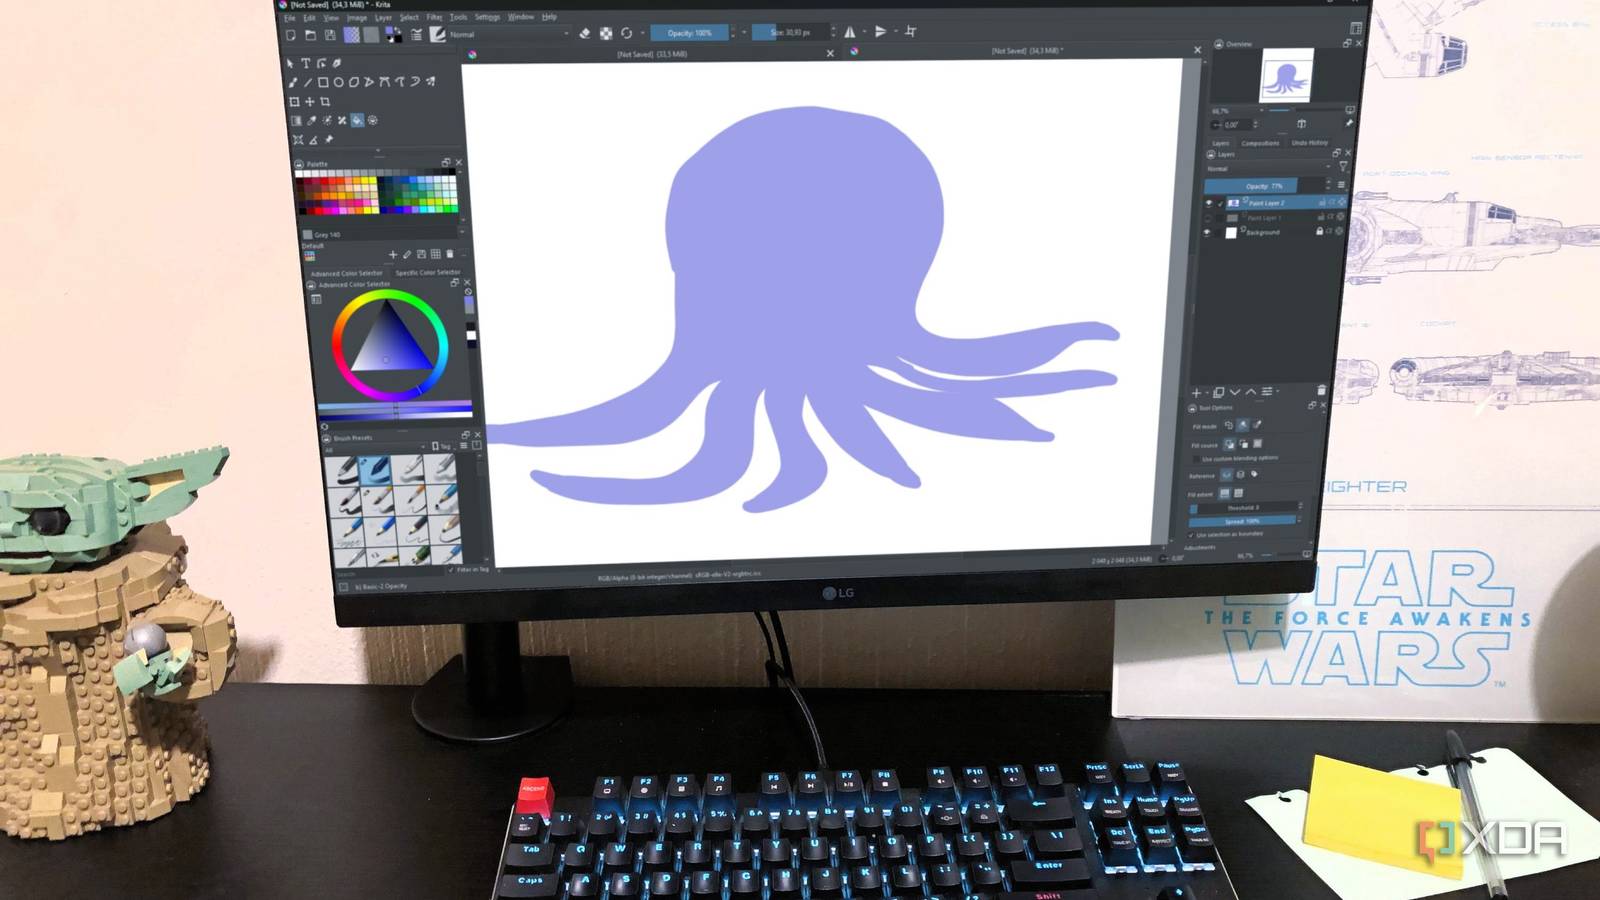Click the octopus thumbnail in Overview panel
Image resolution: width=1600 pixels, height=900 pixels.
click(x=1286, y=76)
